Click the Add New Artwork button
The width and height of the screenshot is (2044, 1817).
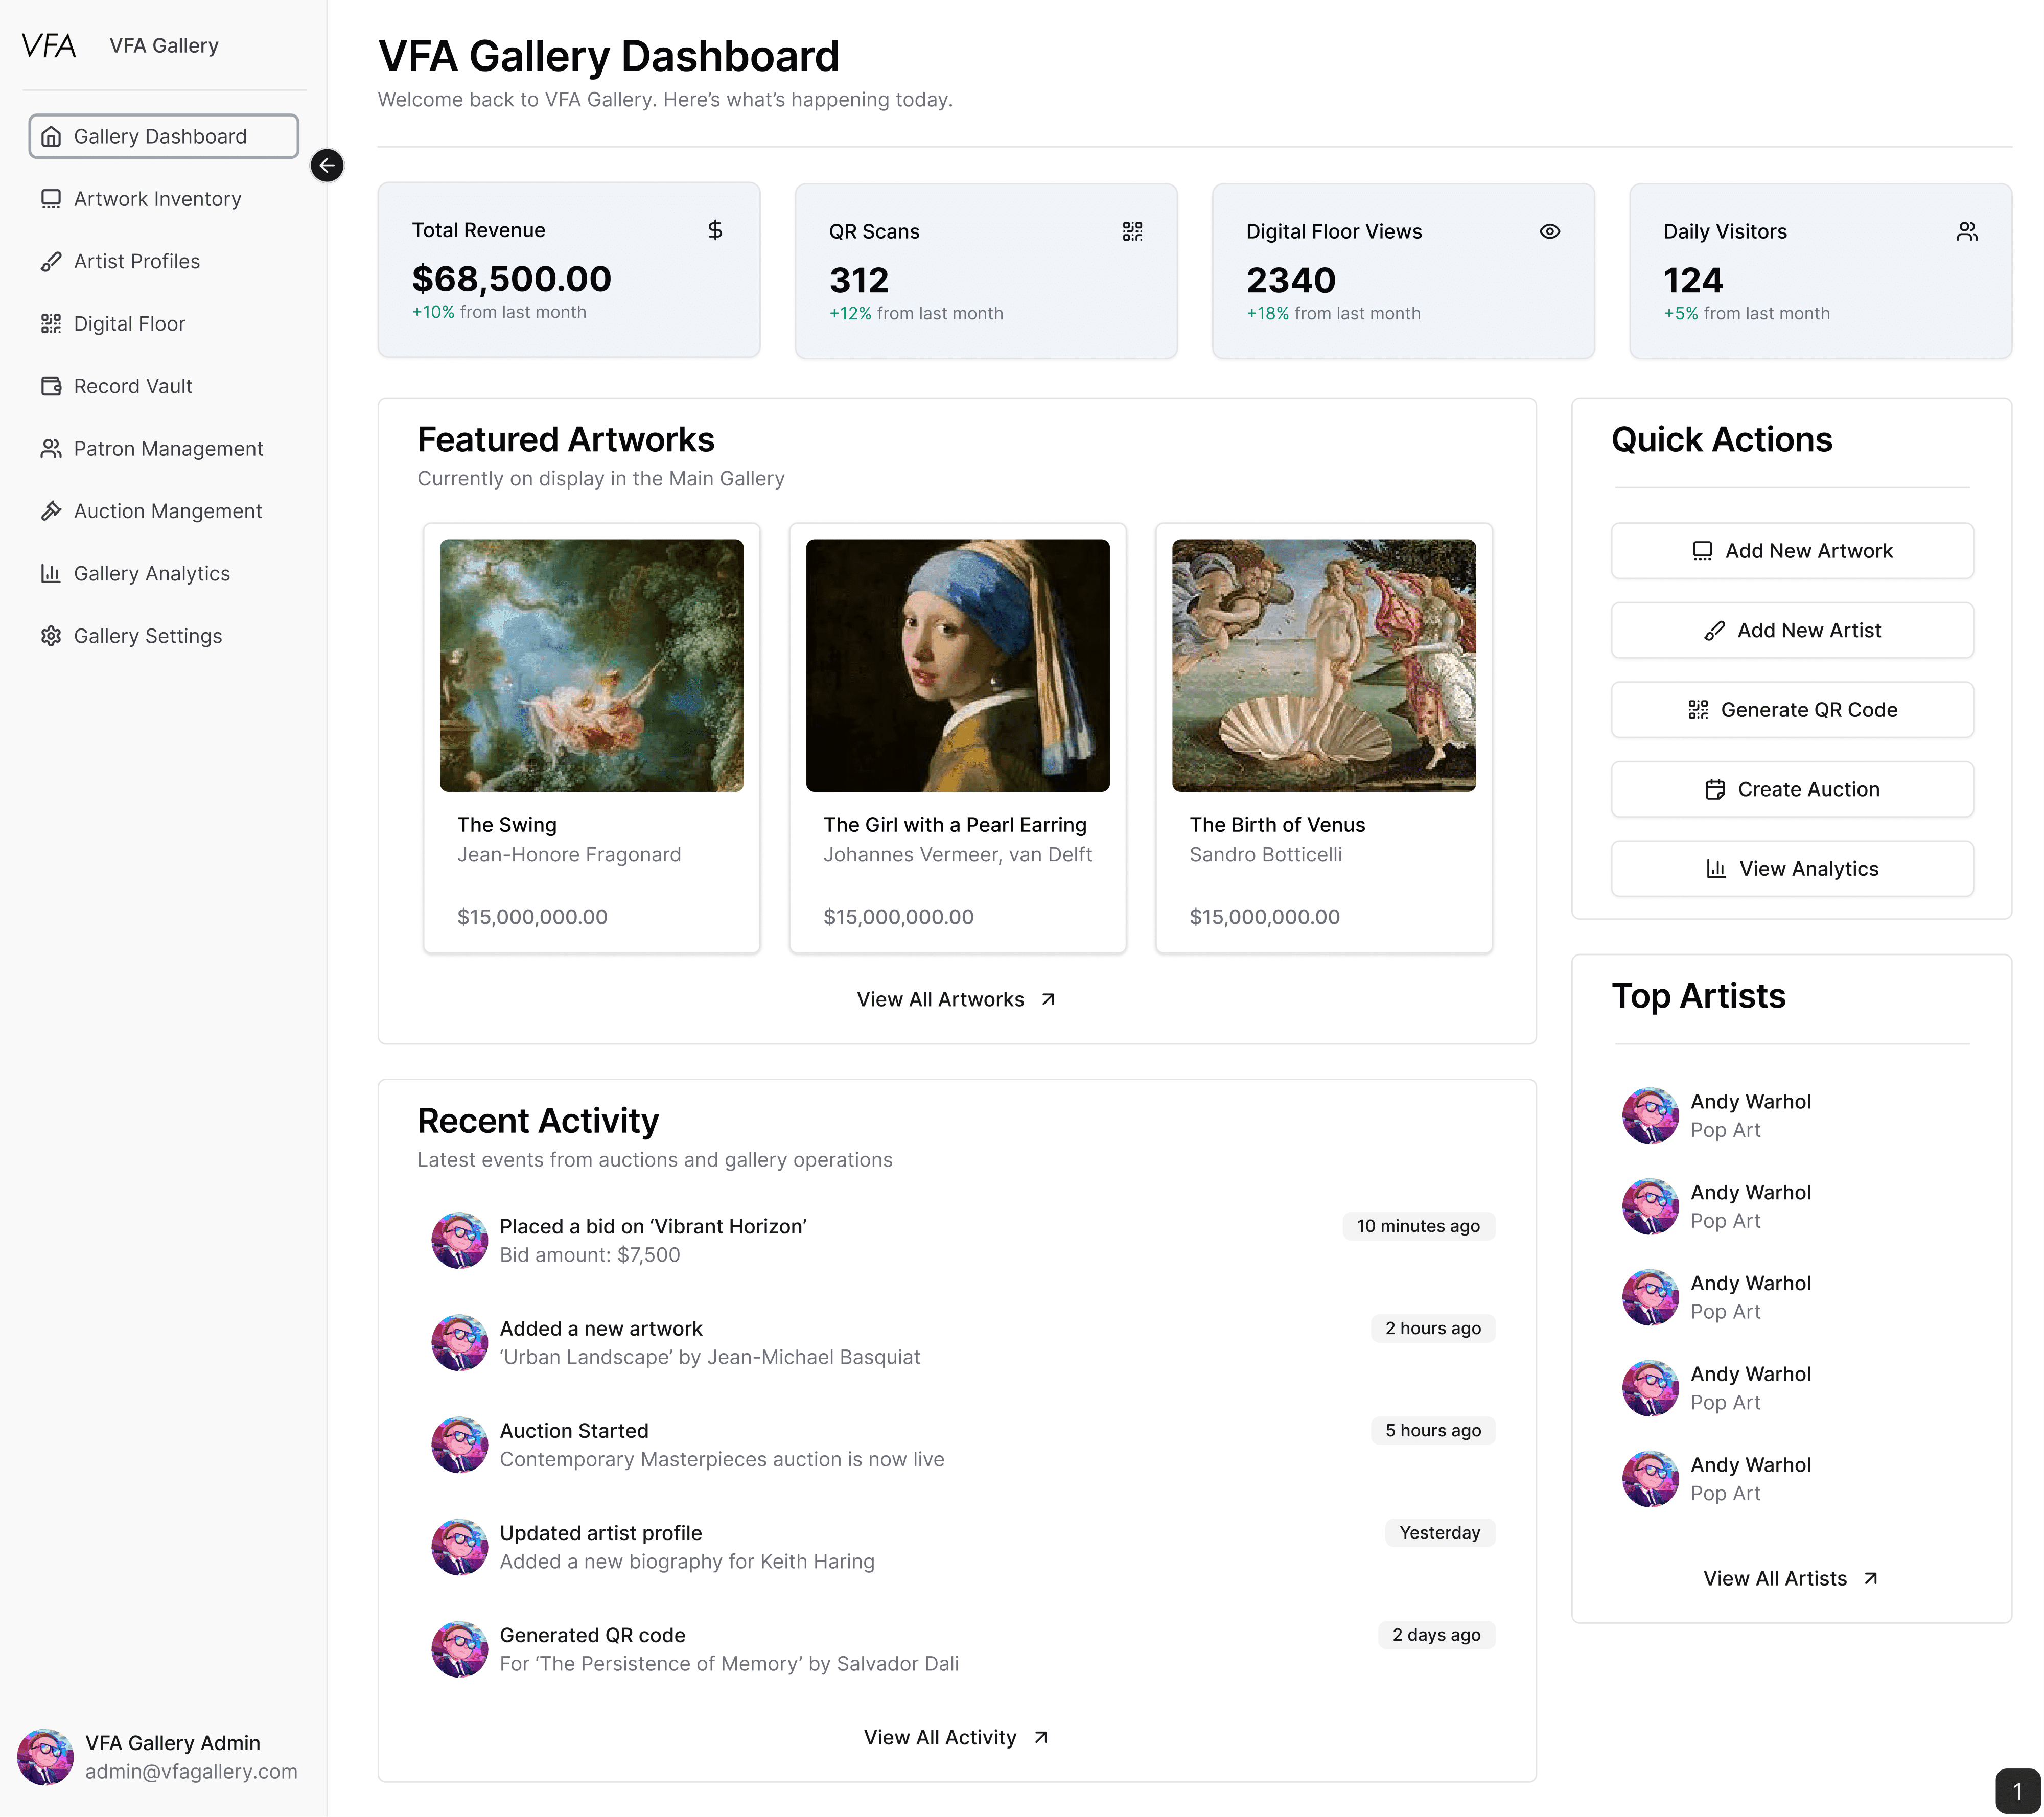tap(1791, 550)
